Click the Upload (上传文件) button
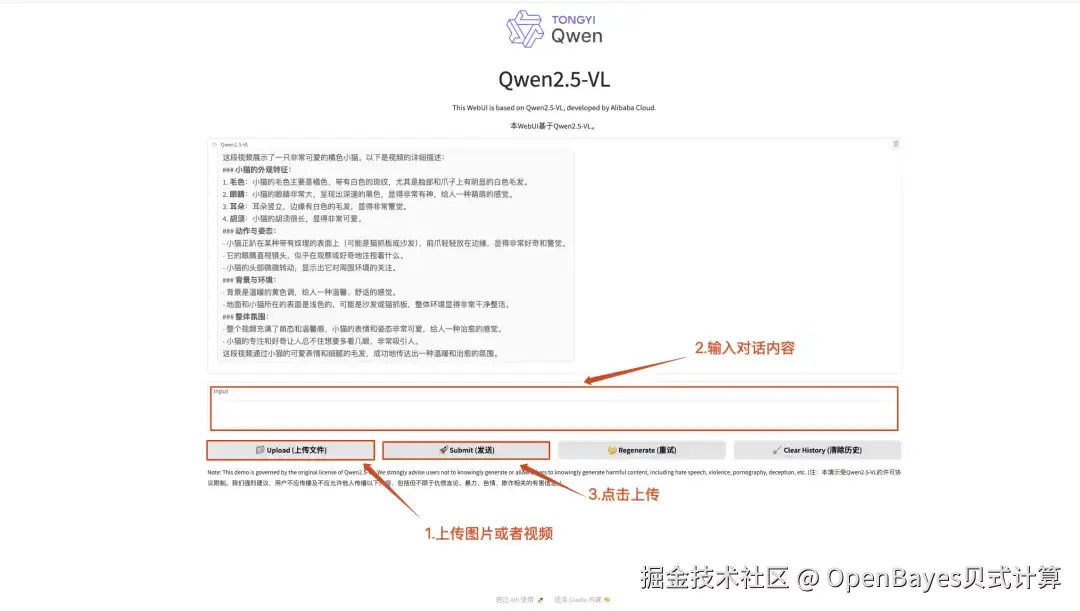This screenshot has height=611, width=1080. pos(291,450)
